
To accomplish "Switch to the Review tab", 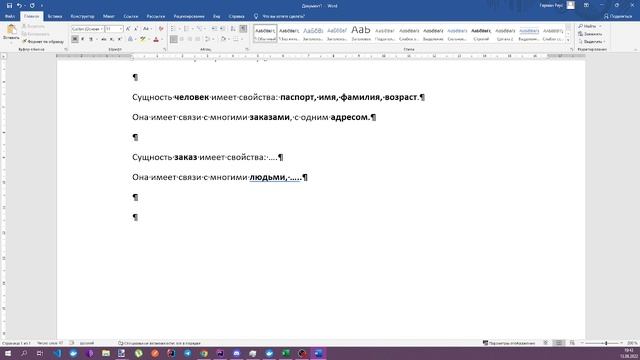I will click(189, 16).
